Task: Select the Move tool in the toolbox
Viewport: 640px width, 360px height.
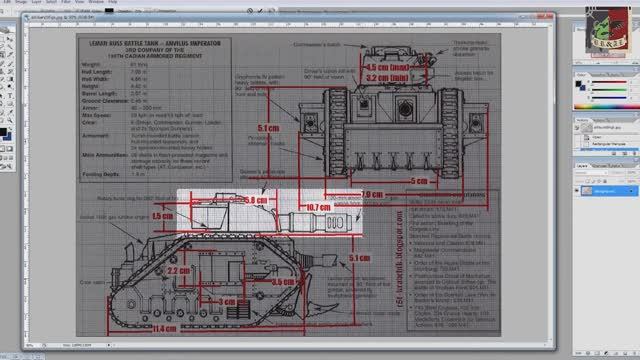Action: (x=10, y=39)
